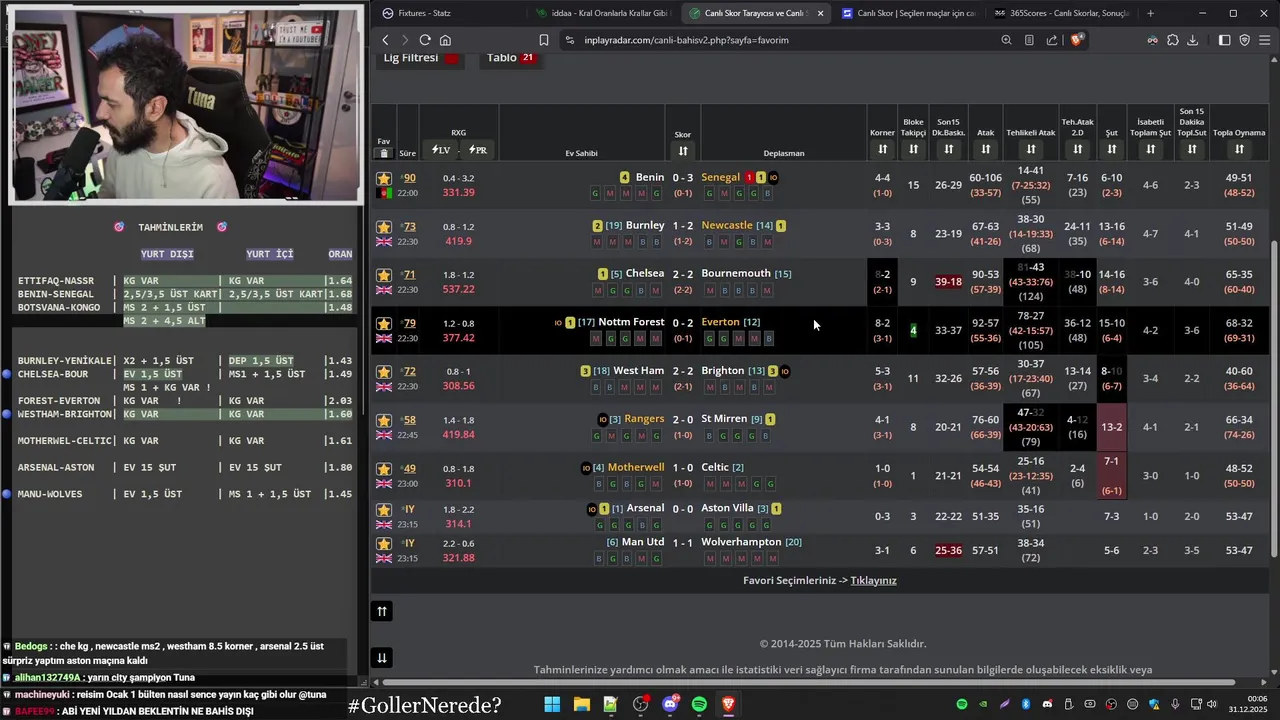Open Windows Start menu on the taskbar
Image resolution: width=1280 pixels, height=720 pixels.
coord(552,704)
